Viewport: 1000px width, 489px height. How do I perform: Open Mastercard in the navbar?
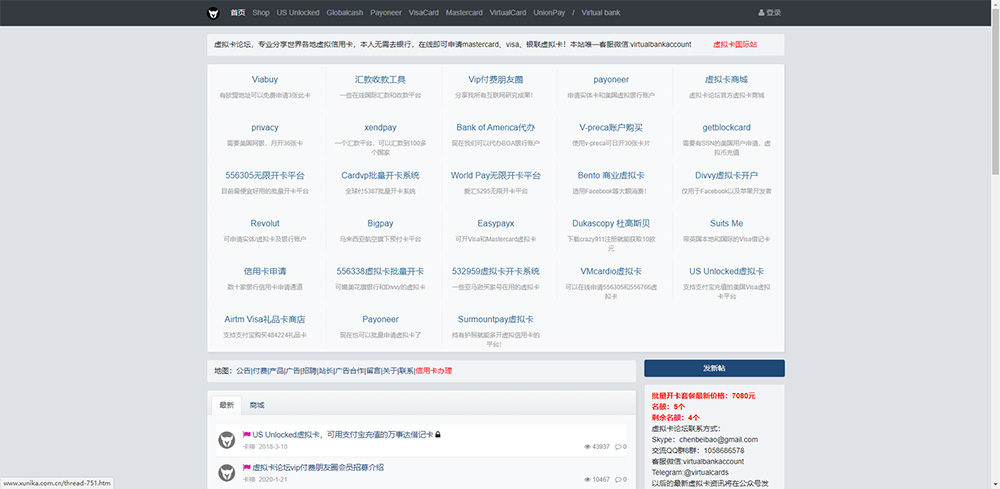[464, 13]
